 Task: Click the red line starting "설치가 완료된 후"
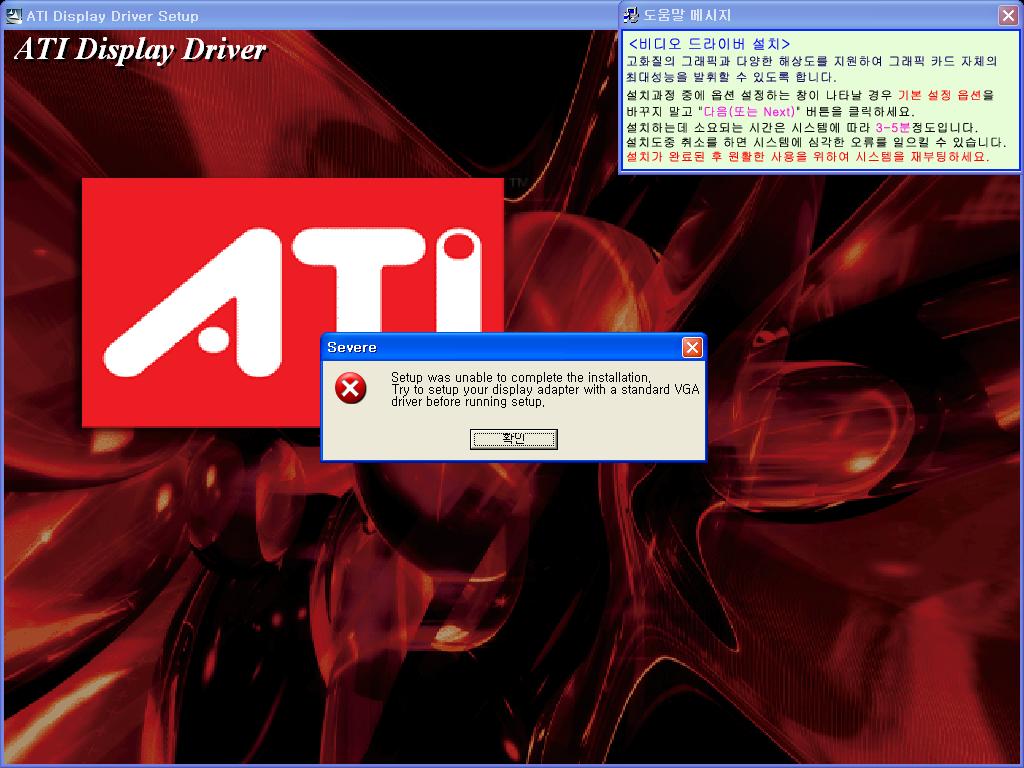point(808,157)
